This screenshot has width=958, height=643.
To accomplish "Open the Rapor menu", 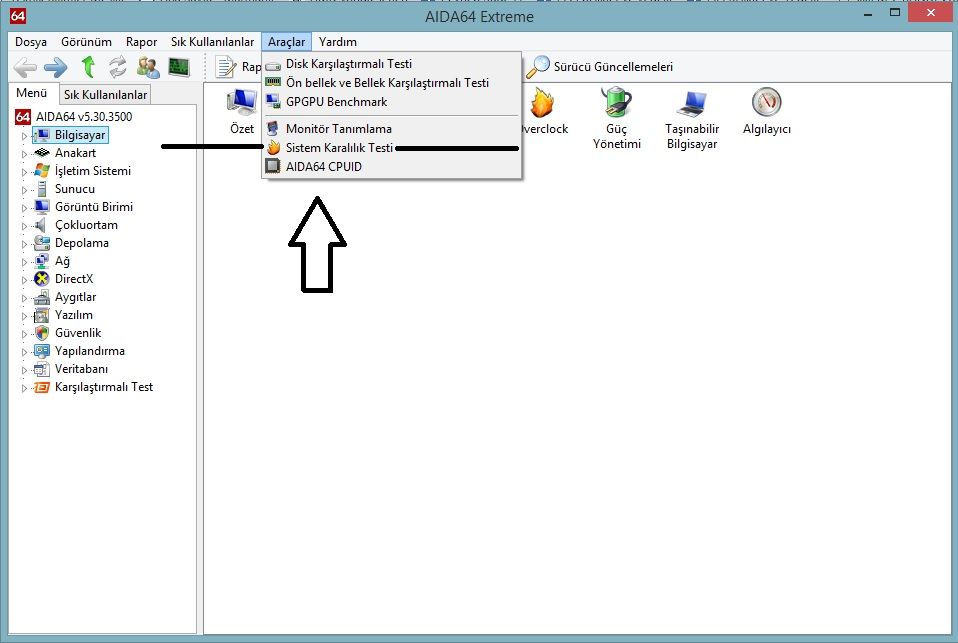I will 141,42.
